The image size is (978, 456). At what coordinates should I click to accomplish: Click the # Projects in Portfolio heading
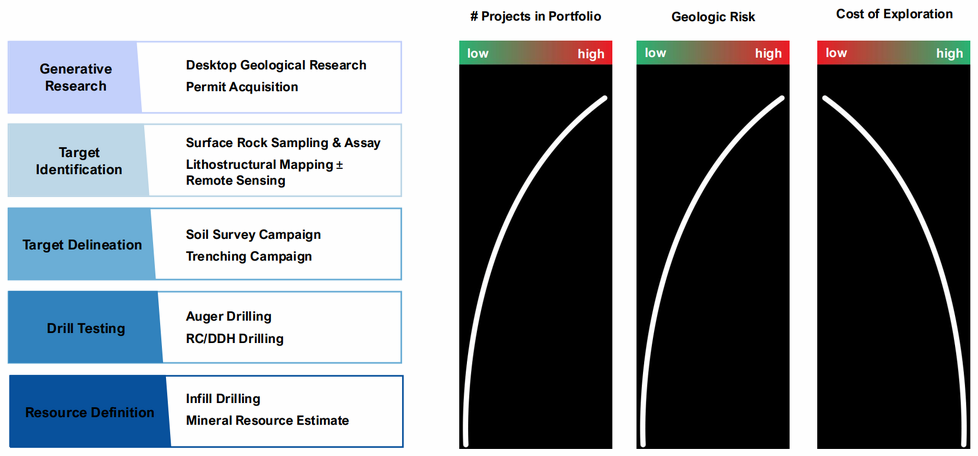tap(535, 17)
